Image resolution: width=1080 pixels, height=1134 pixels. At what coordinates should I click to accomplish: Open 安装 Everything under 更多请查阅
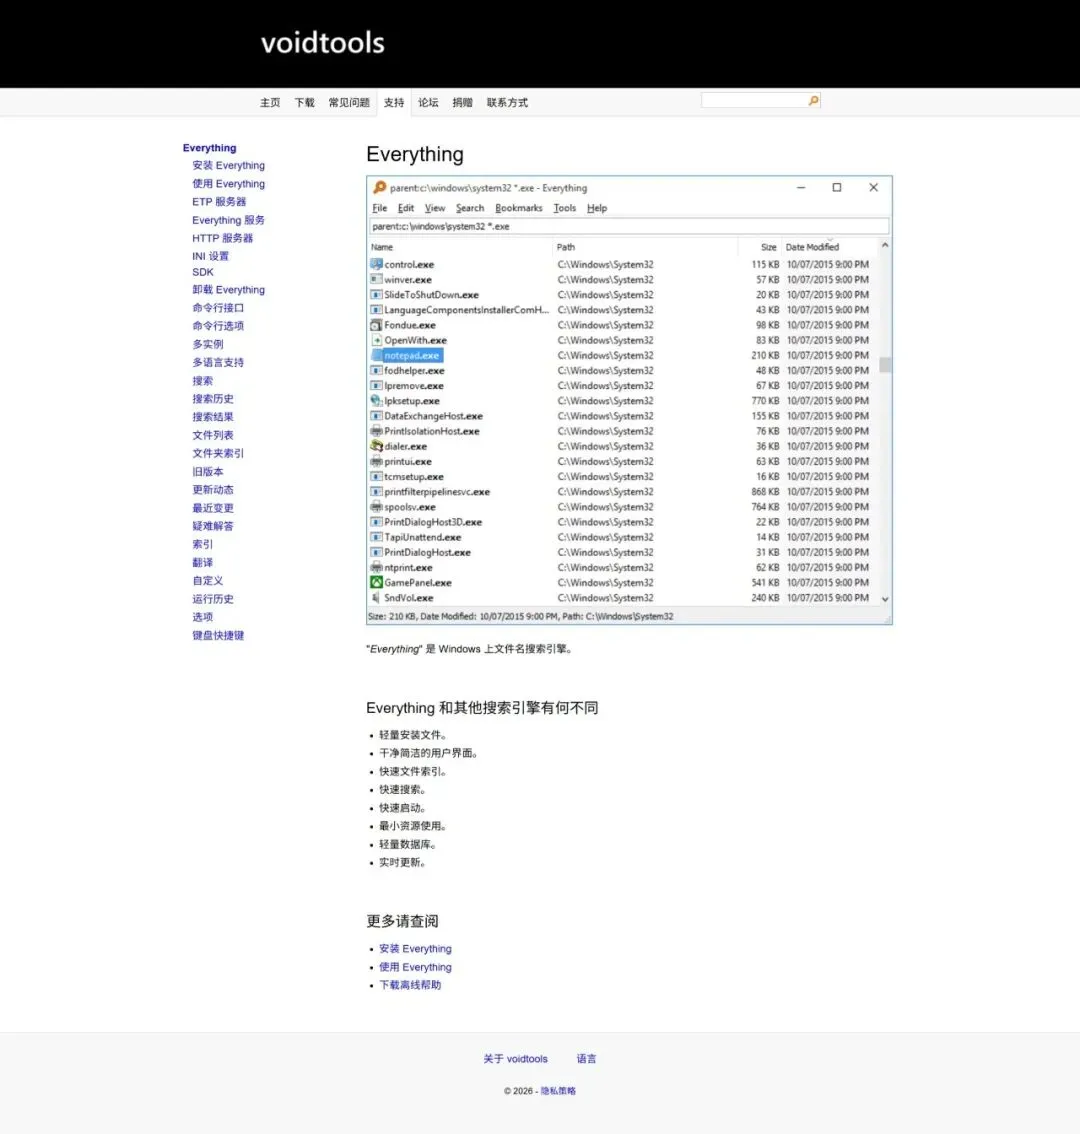[x=415, y=949]
